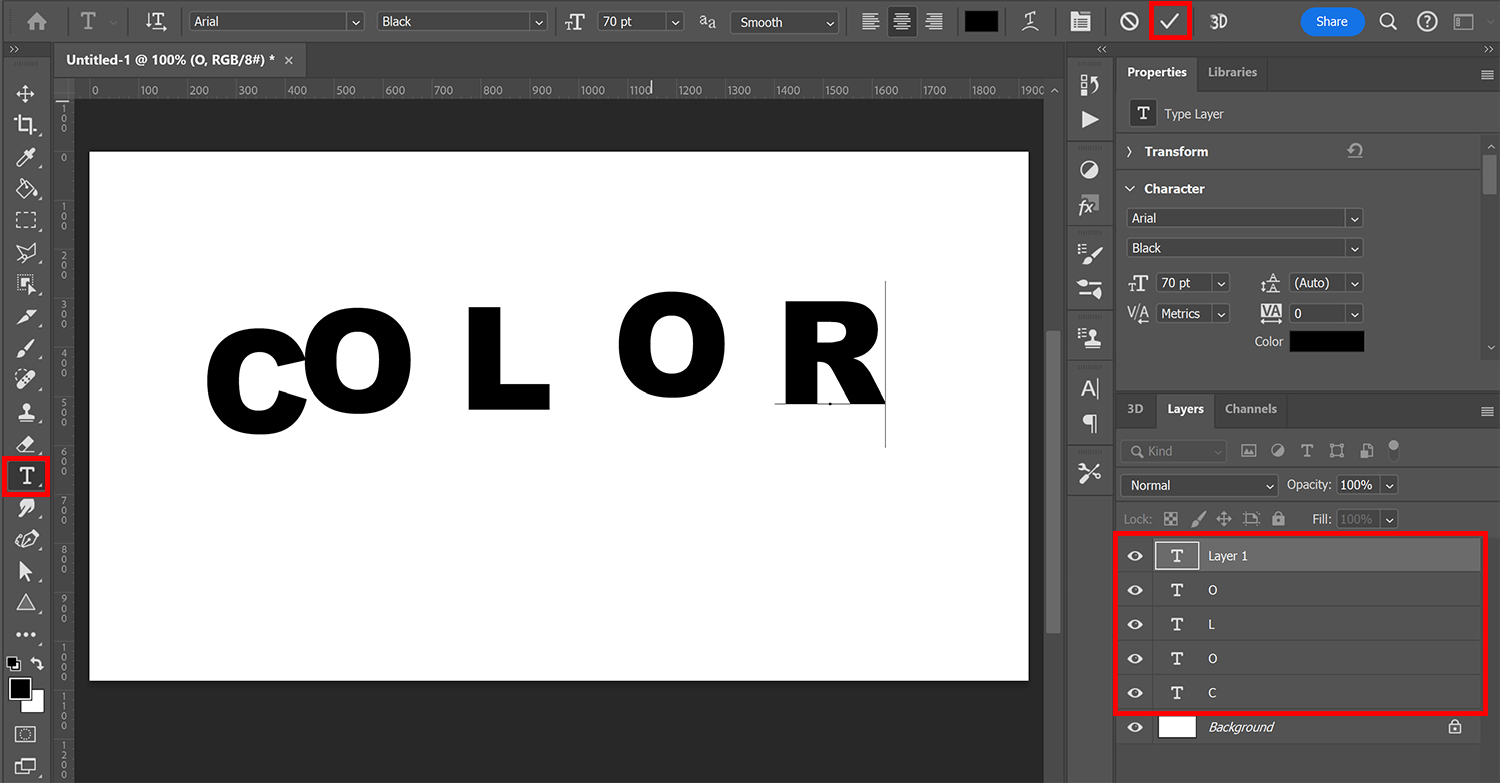
Task: Open the fx styles panel icon
Action: [1089, 206]
